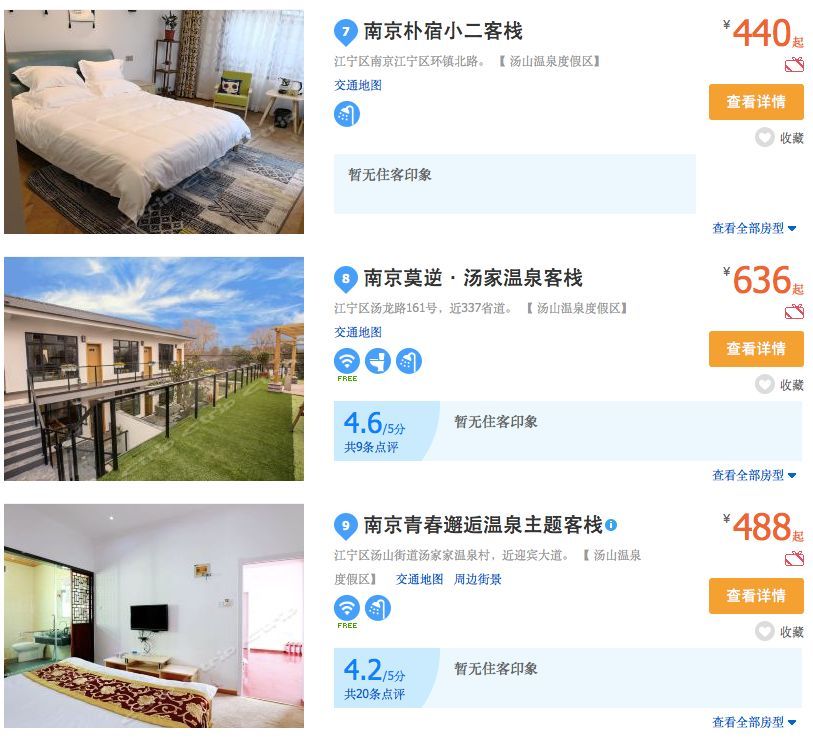
Task: Click toilet icon for 南京莫逆·汤家温泉客栈
Action: [x=378, y=361]
